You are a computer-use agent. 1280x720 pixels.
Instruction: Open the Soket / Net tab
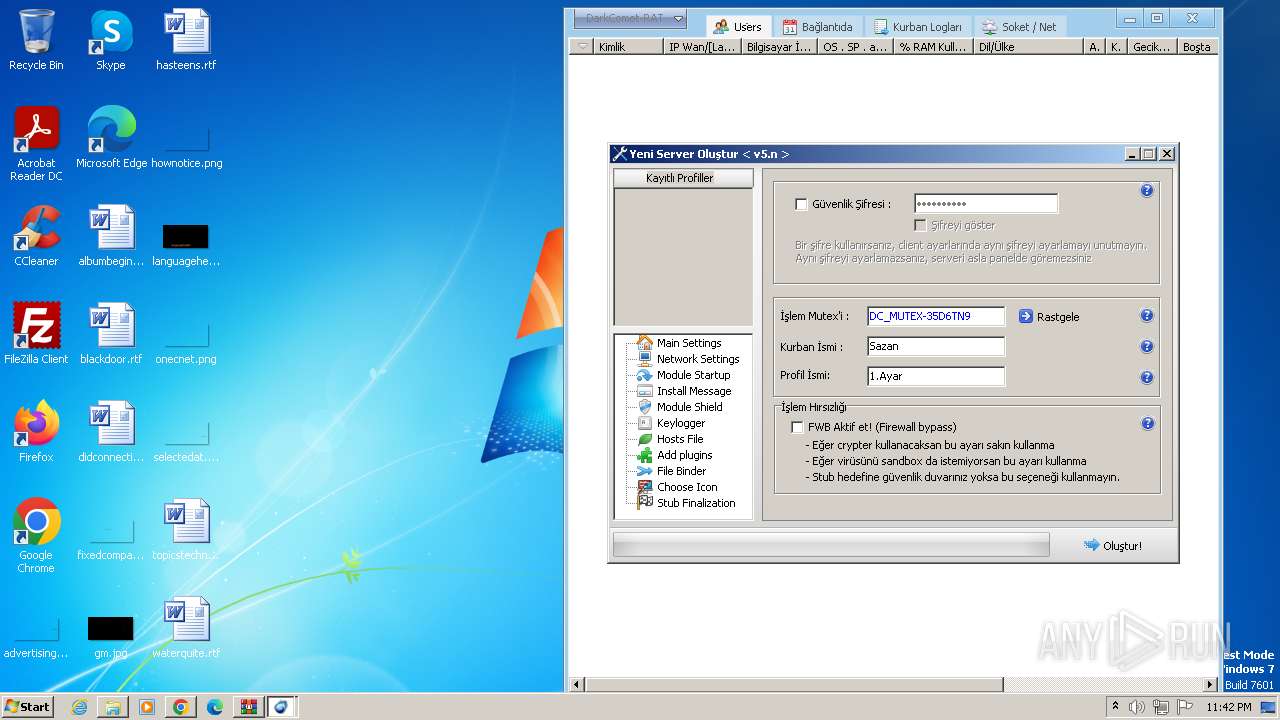(x=1019, y=27)
